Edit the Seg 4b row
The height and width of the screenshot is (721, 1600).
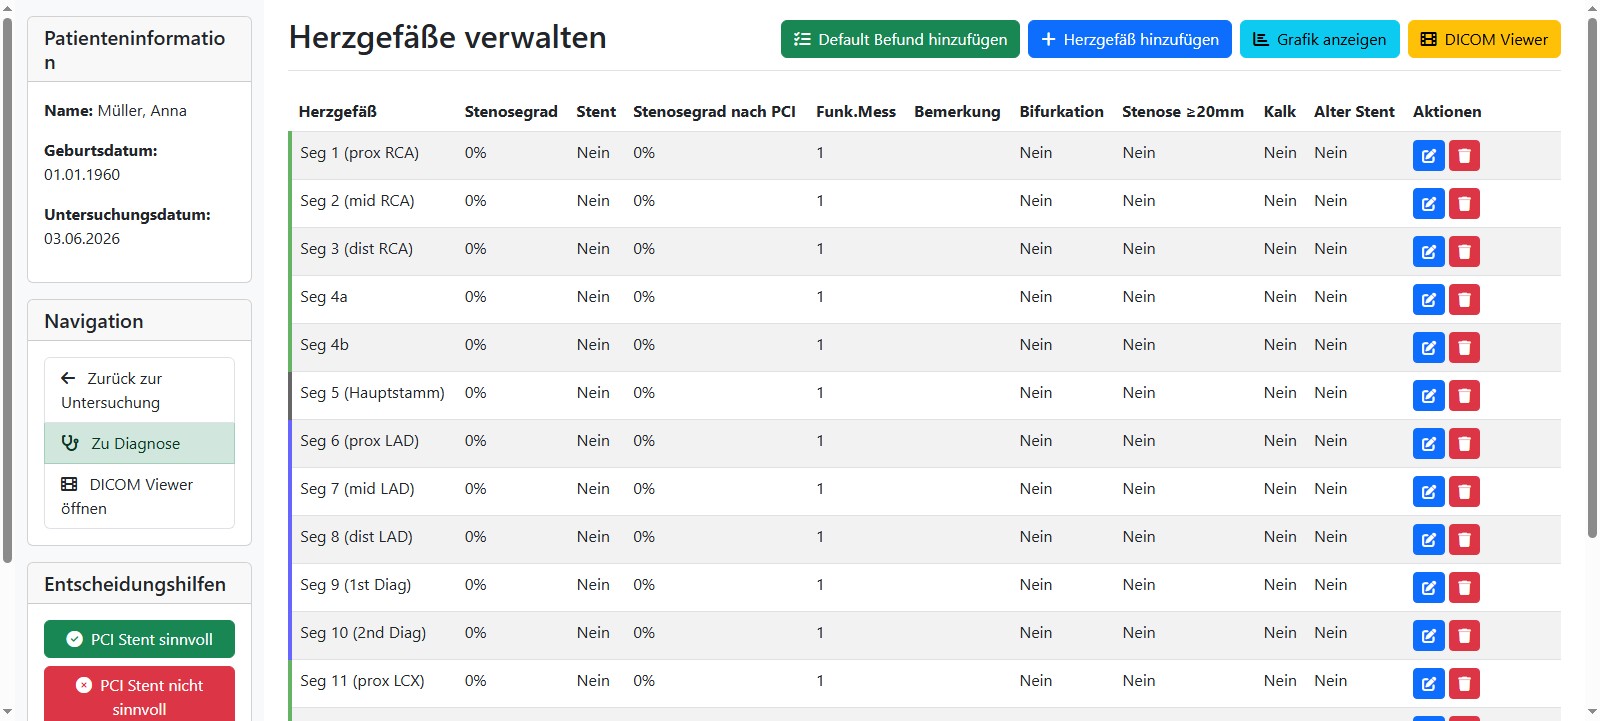click(x=1428, y=348)
